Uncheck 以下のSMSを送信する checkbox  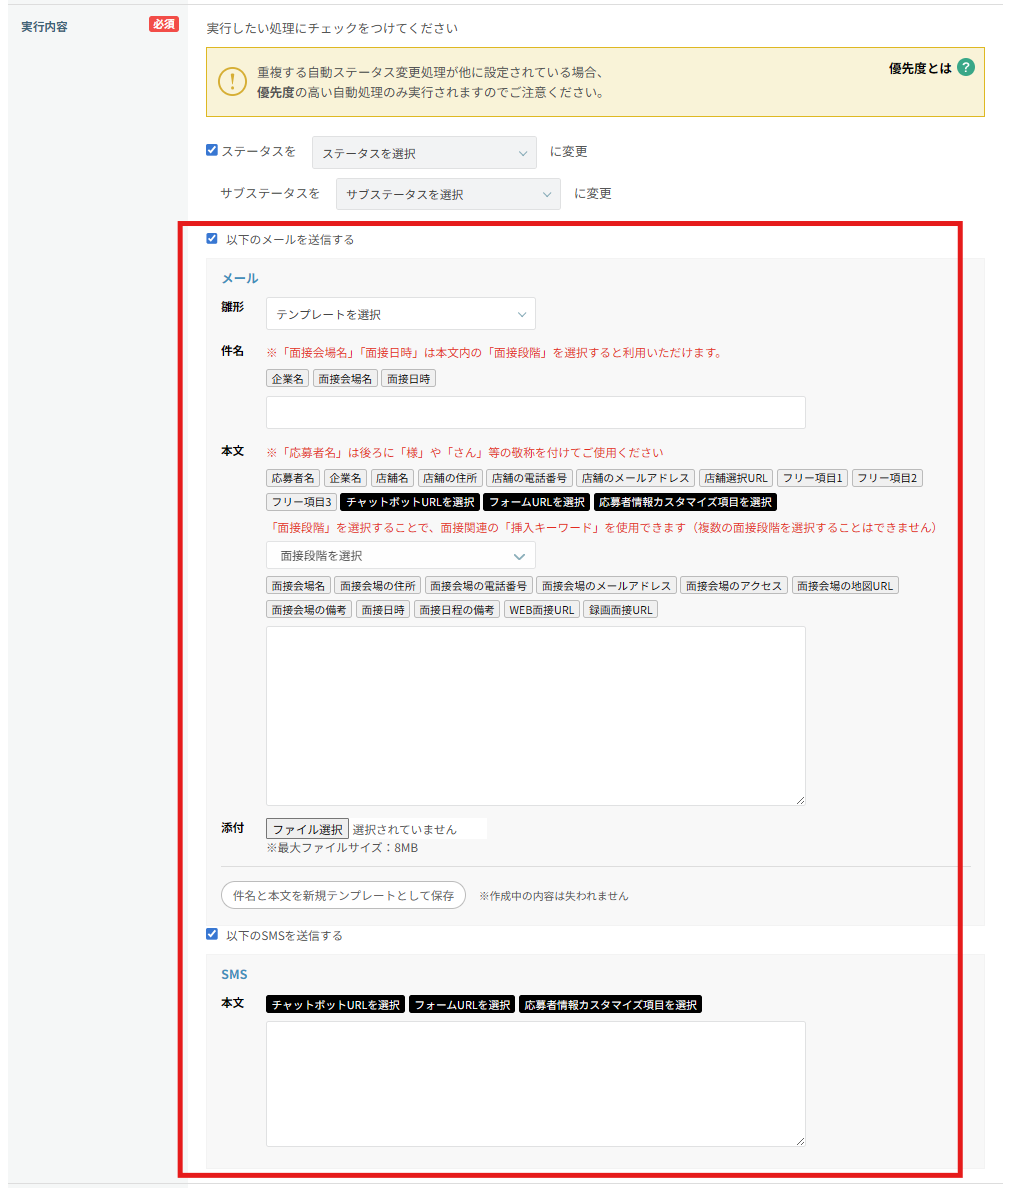click(212, 934)
